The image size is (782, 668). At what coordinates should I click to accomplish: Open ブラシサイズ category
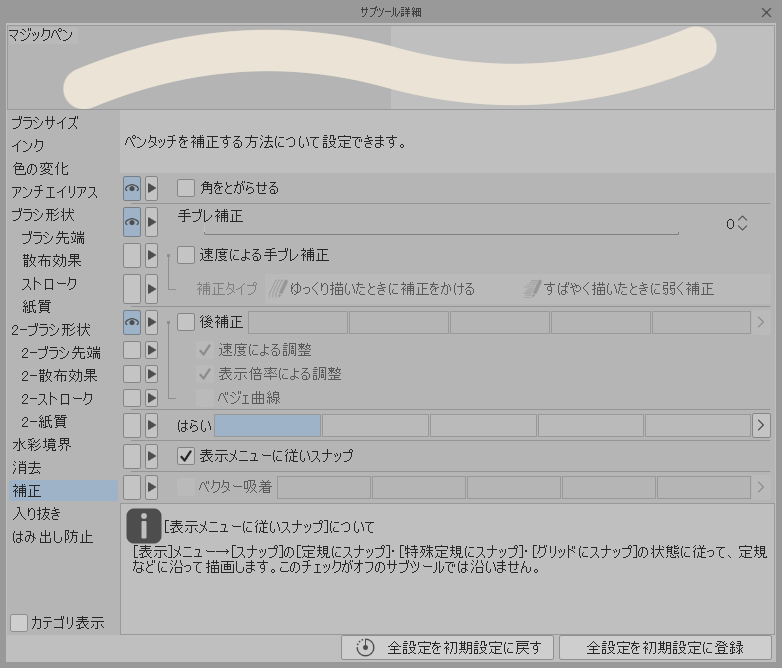point(45,122)
